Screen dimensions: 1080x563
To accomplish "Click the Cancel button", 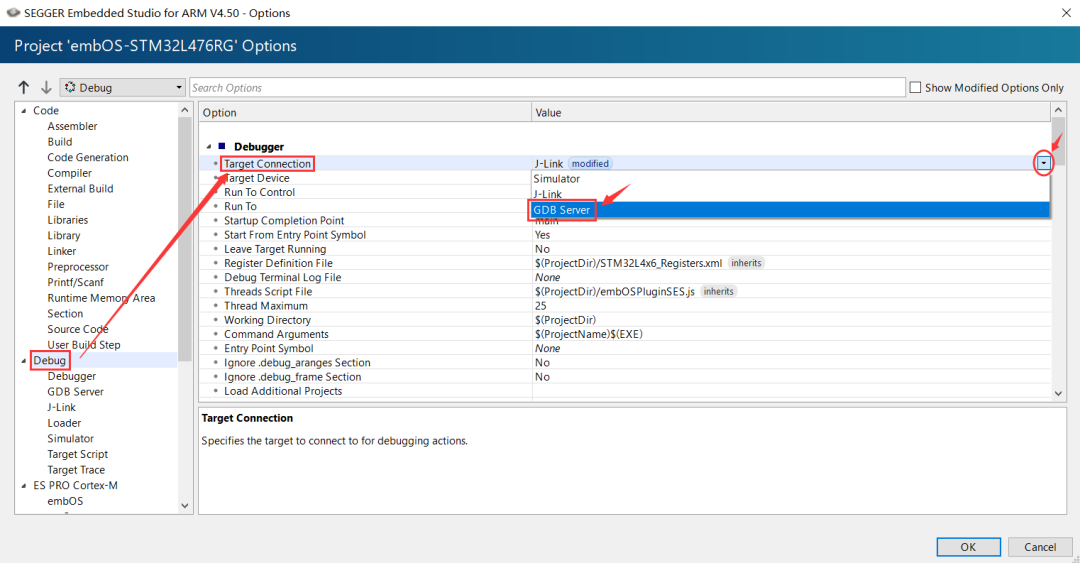I will pos(1040,546).
